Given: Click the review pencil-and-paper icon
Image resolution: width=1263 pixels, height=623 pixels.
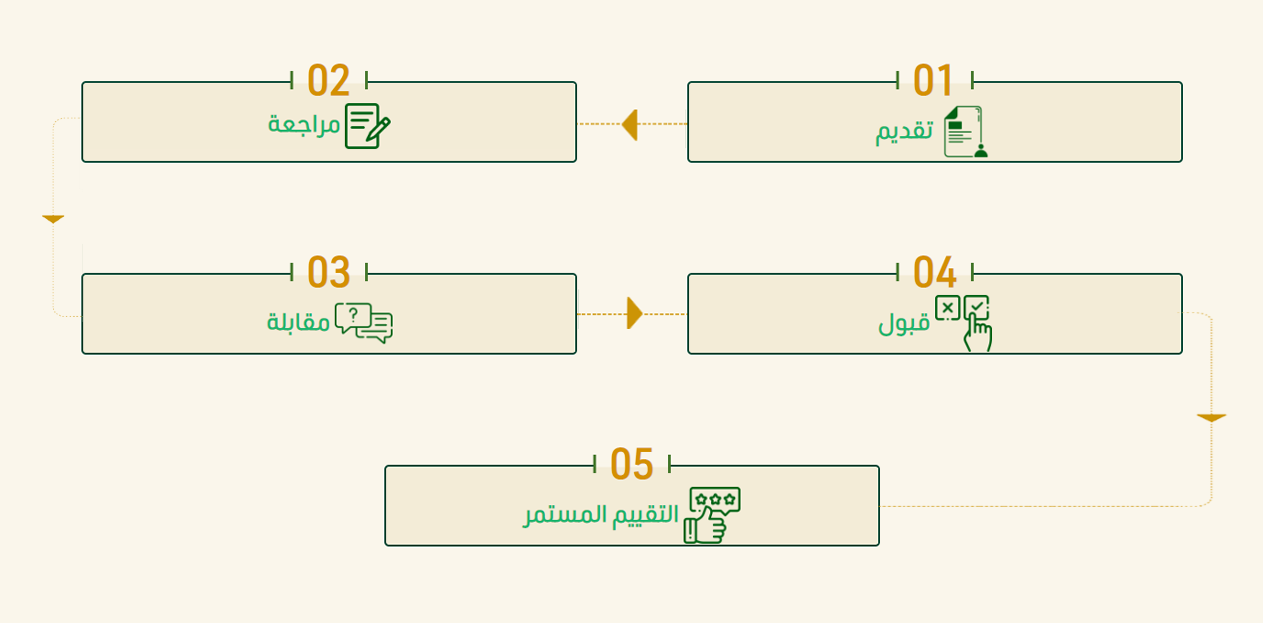Looking at the screenshot, I should [367, 126].
